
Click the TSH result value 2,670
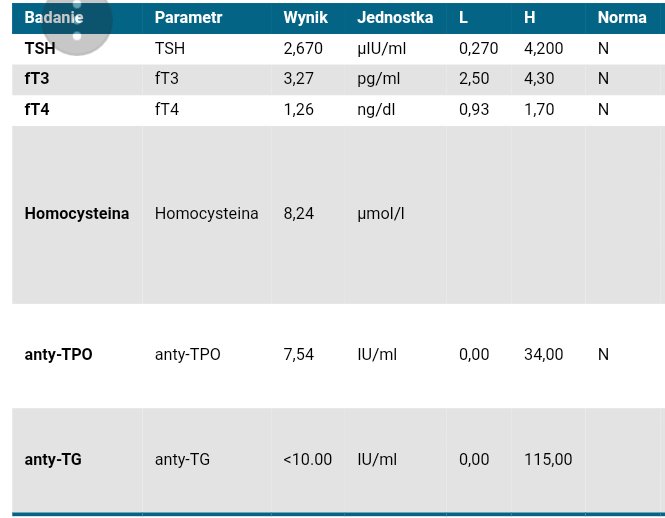[x=304, y=48]
